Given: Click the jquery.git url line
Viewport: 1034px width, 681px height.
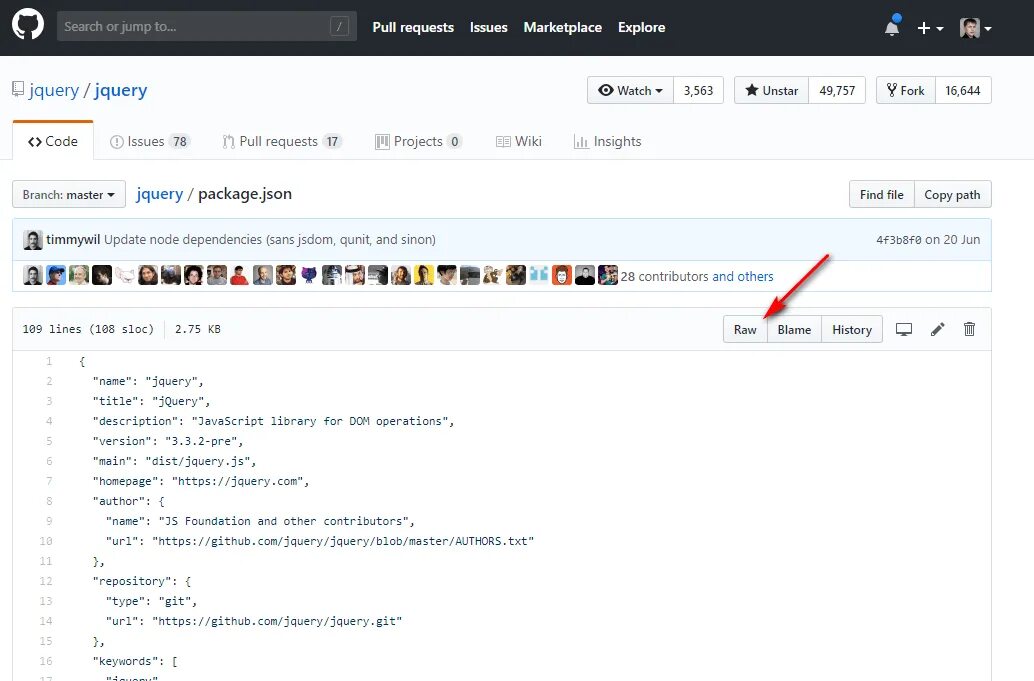Looking at the screenshot, I should (x=254, y=621).
